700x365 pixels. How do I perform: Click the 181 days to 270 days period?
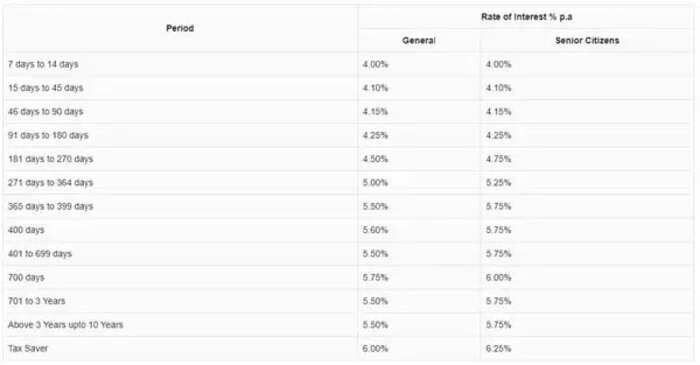pos(50,159)
